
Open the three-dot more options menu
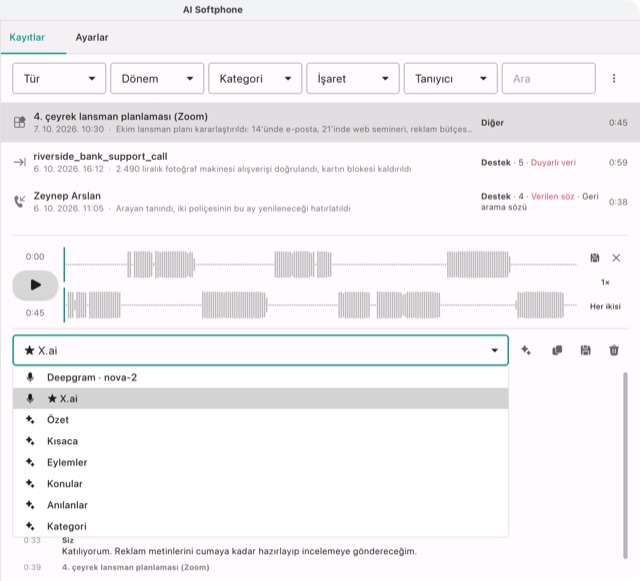[x=613, y=78]
